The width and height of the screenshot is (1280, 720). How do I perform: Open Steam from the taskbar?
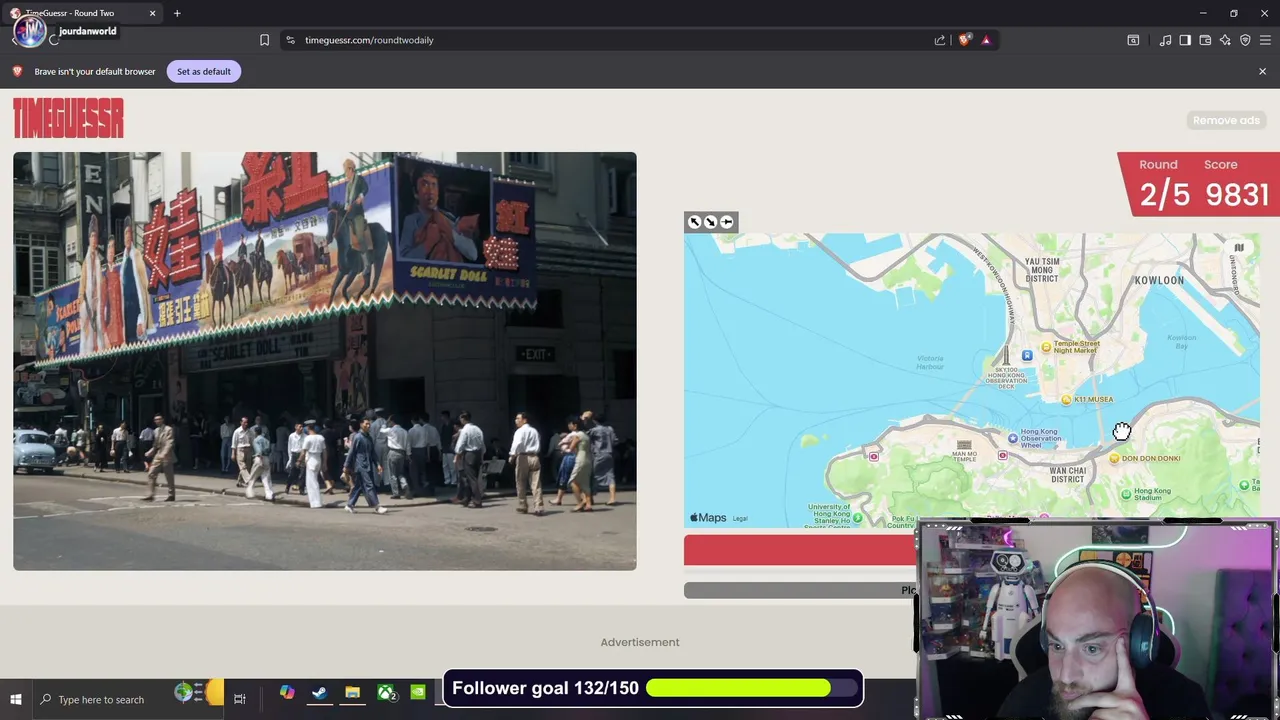point(319,692)
